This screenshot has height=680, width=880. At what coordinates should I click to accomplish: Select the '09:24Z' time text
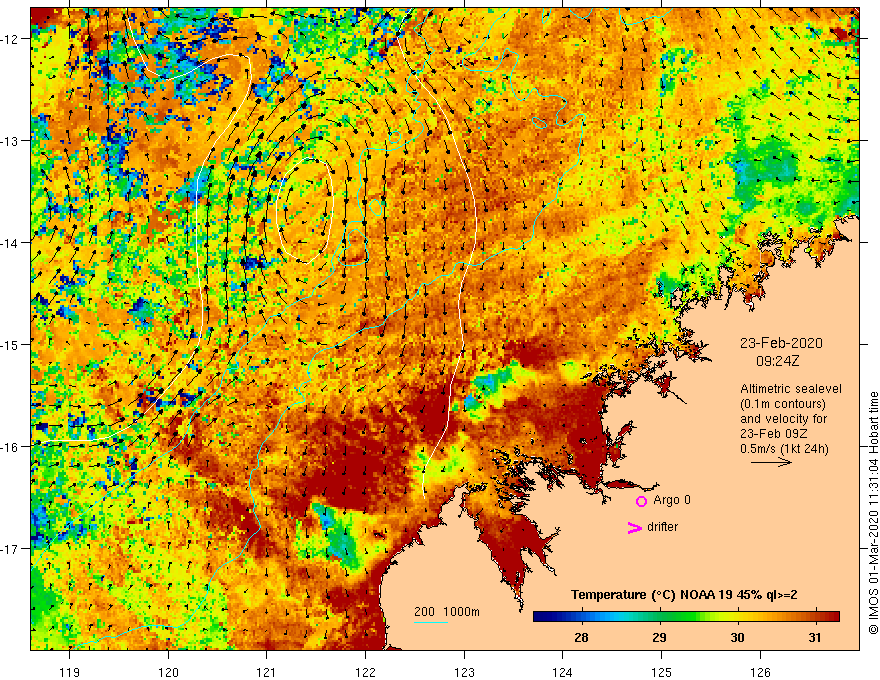tap(777, 361)
